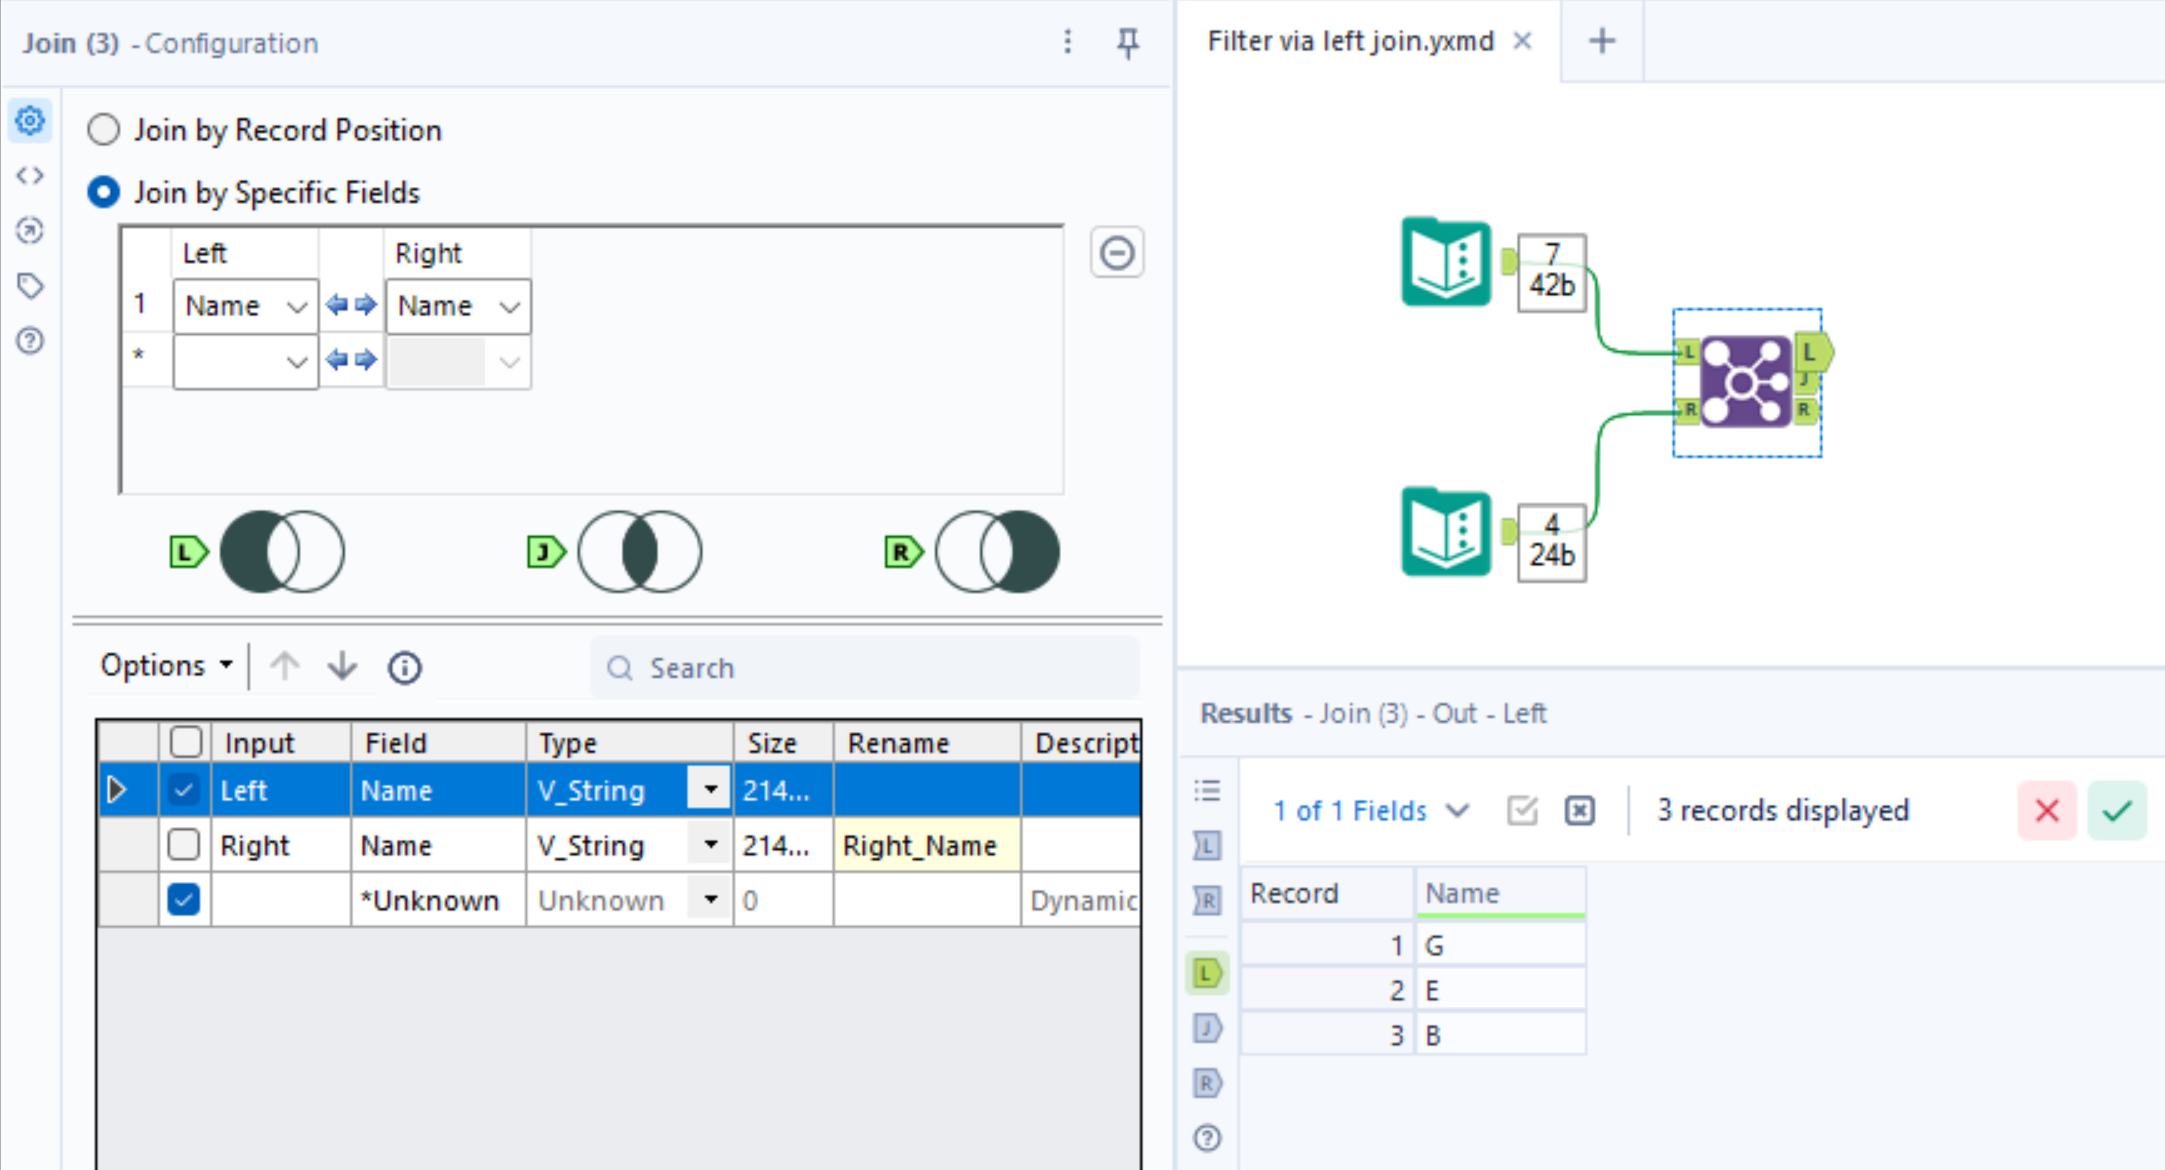Image resolution: width=2165 pixels, height=1170 pixels.
Task: Switch to Filter via left join.yxmd tab
Action: [x=1350, y=41]
